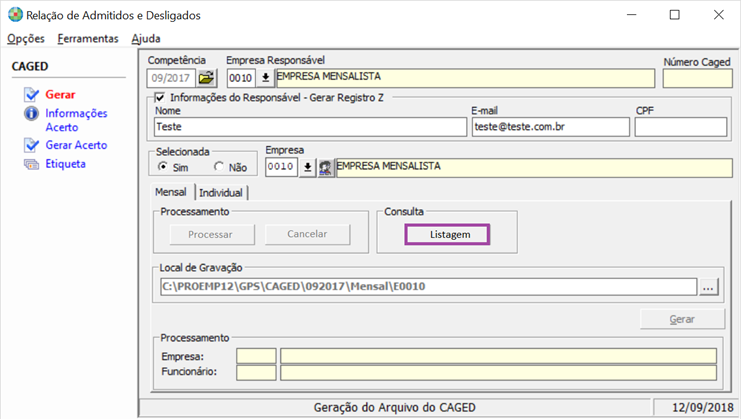This screenshot has width=741, height=419.
Task: Click the Processamento Empresa code box
Action: click(x=256, y=356)
